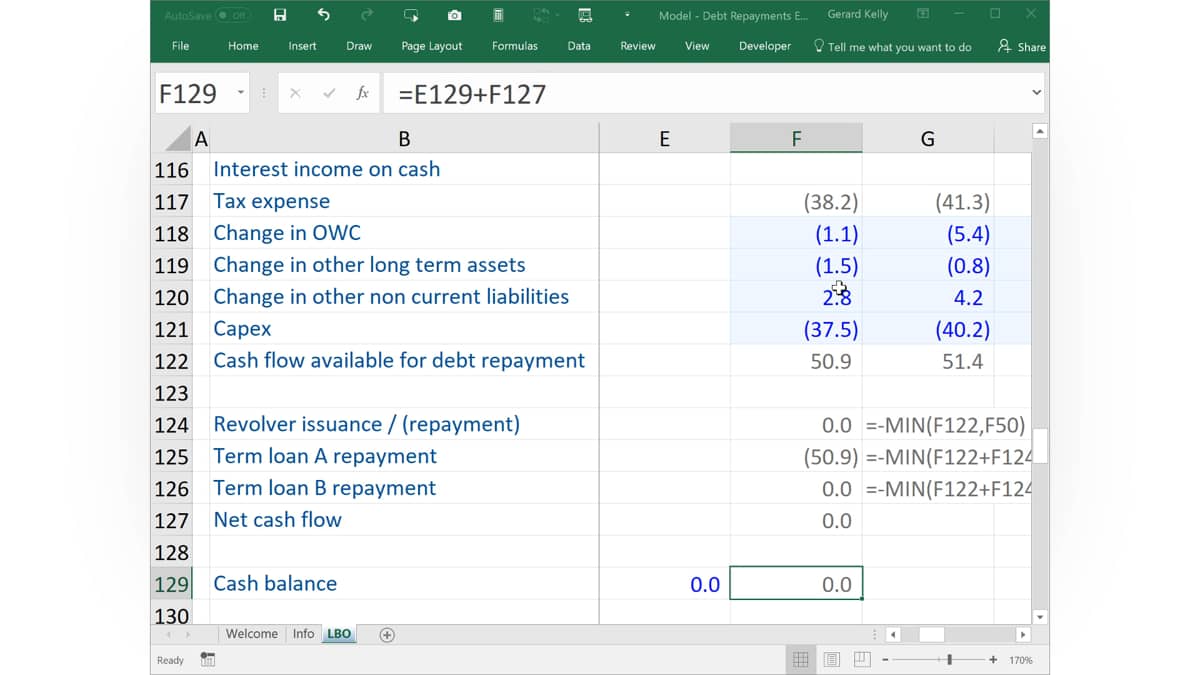
Task: Open the Insert ribbon tab
Action: click(302, 46)
